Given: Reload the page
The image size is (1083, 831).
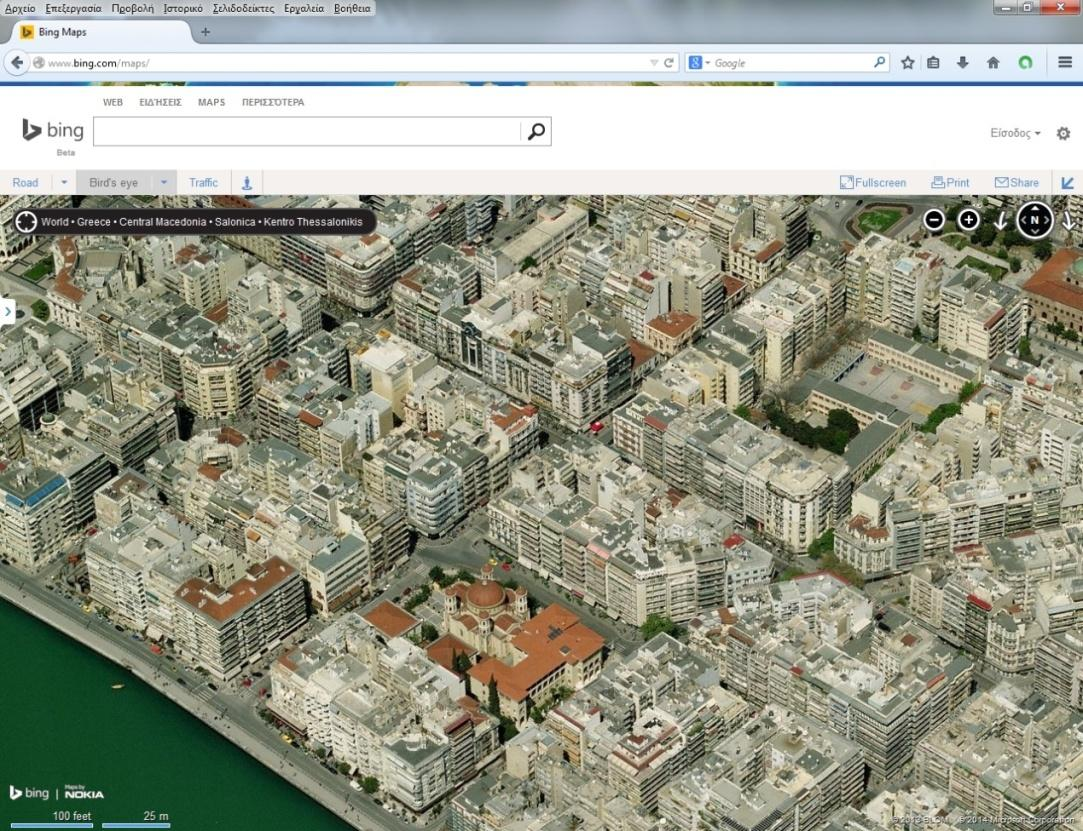Looking at the screenshot, I should (669, 63).
